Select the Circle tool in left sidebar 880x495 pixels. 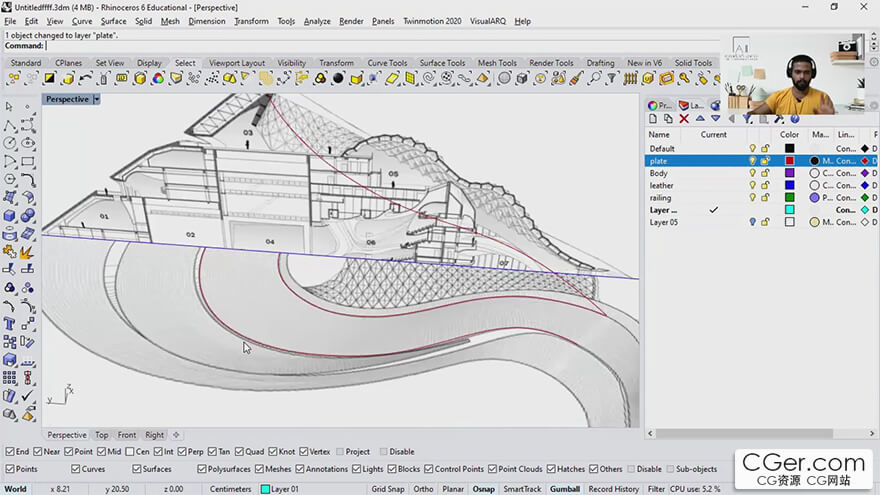coord(9,144)
